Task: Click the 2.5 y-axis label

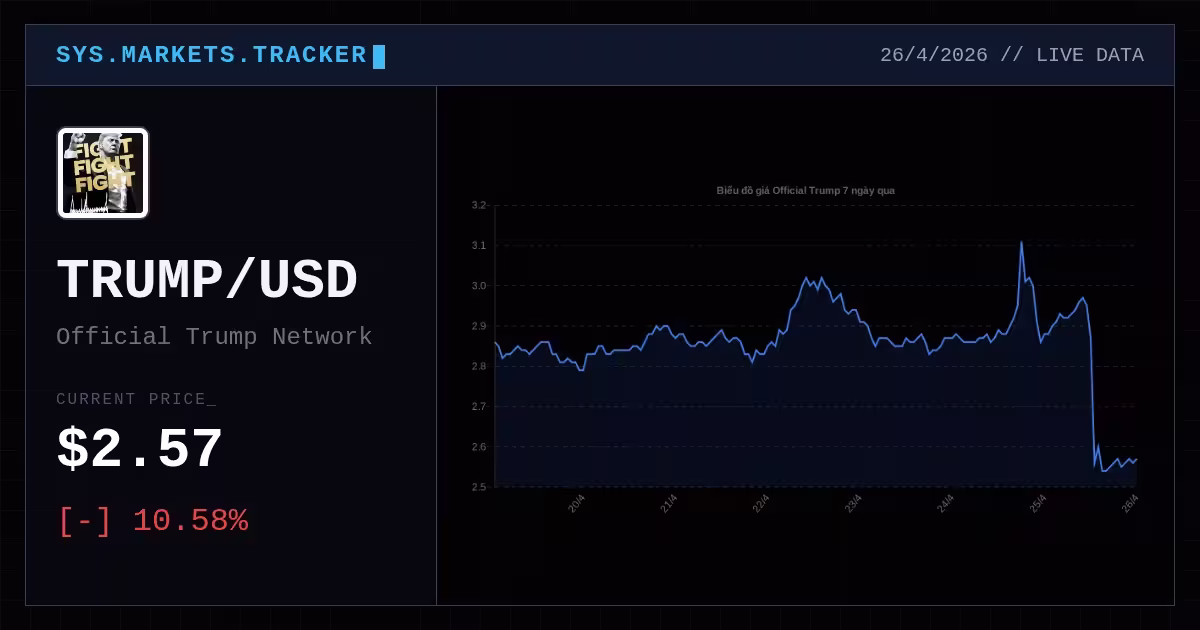Action: tap(478, 487)
